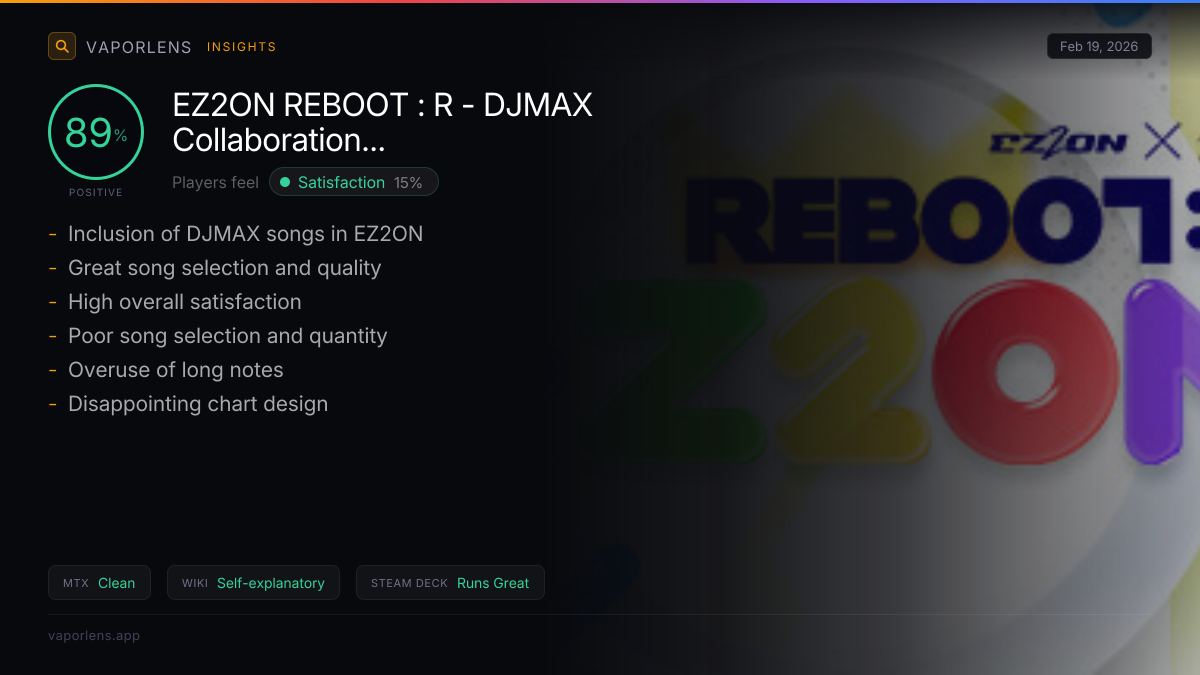Click the green dot in Satisfaction pill
1200x675 pixels.
pos(285,182)
